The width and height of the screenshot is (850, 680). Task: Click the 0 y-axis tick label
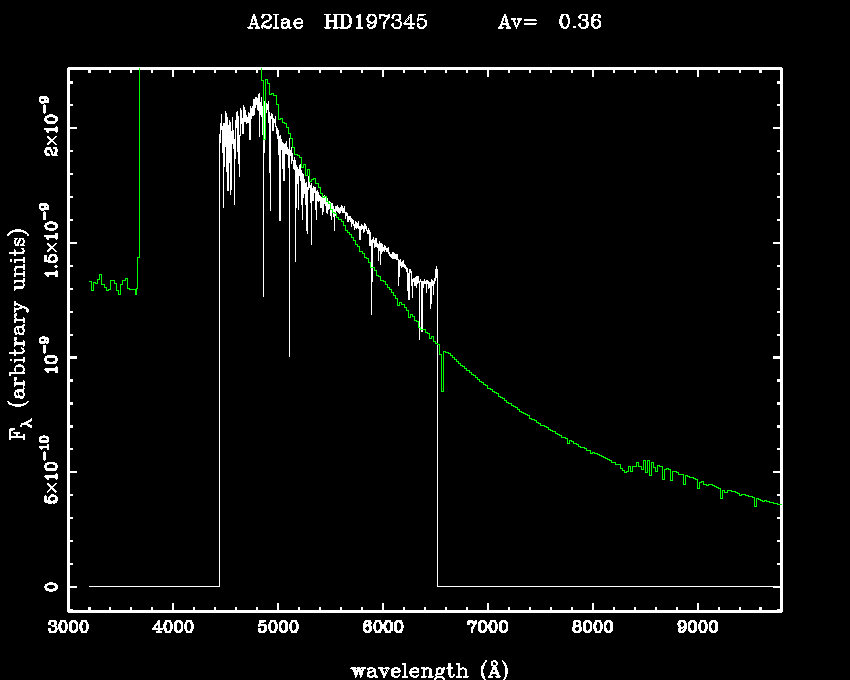click(49, 586)
